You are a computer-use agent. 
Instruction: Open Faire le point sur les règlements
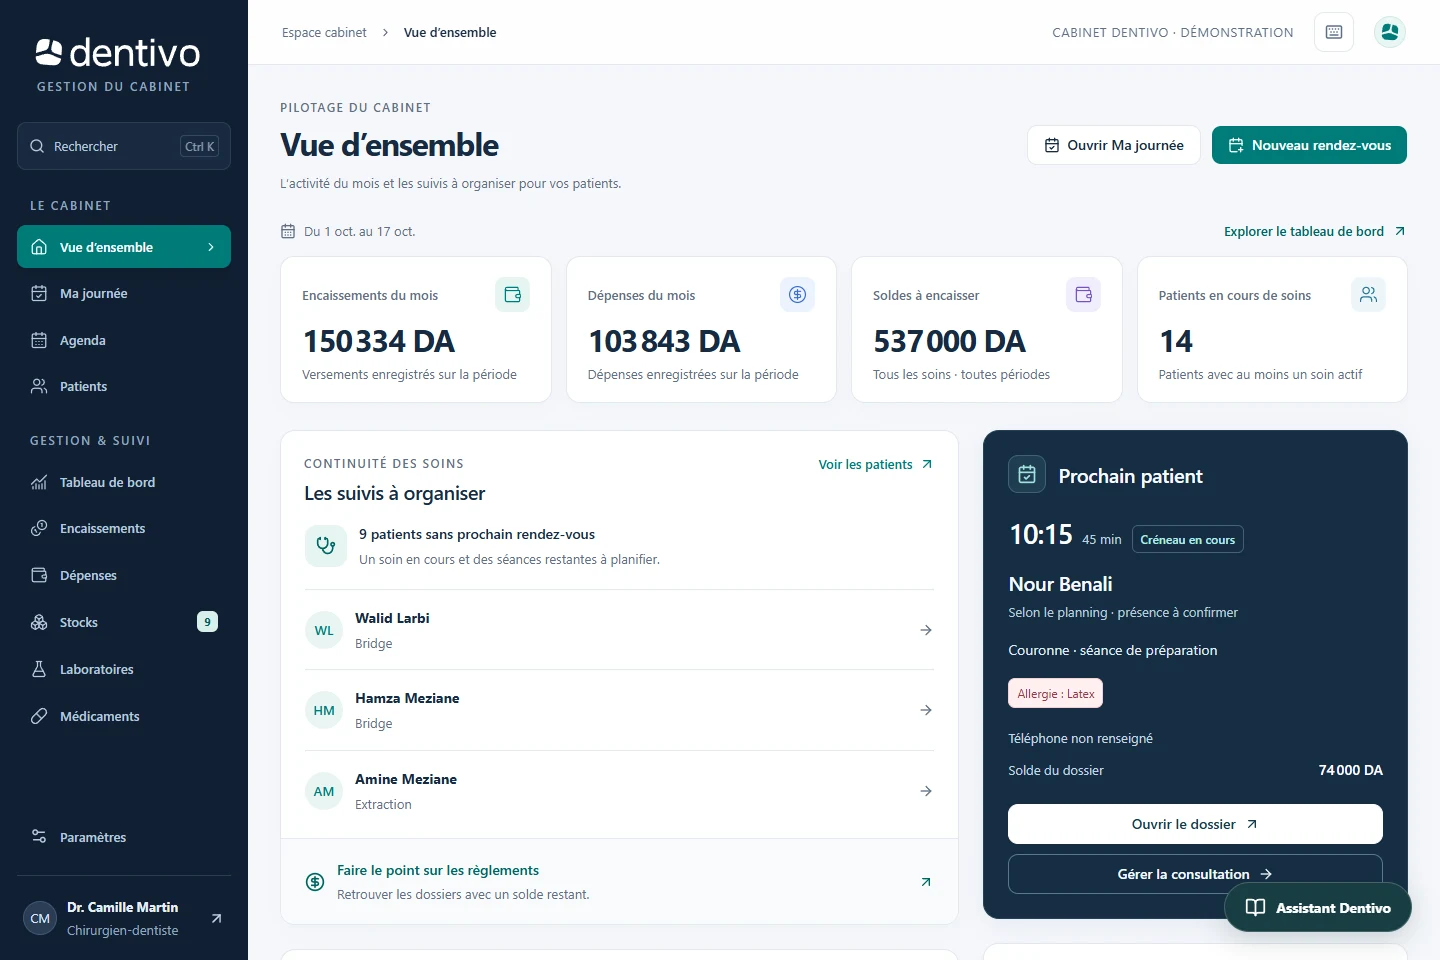[619, 882]
